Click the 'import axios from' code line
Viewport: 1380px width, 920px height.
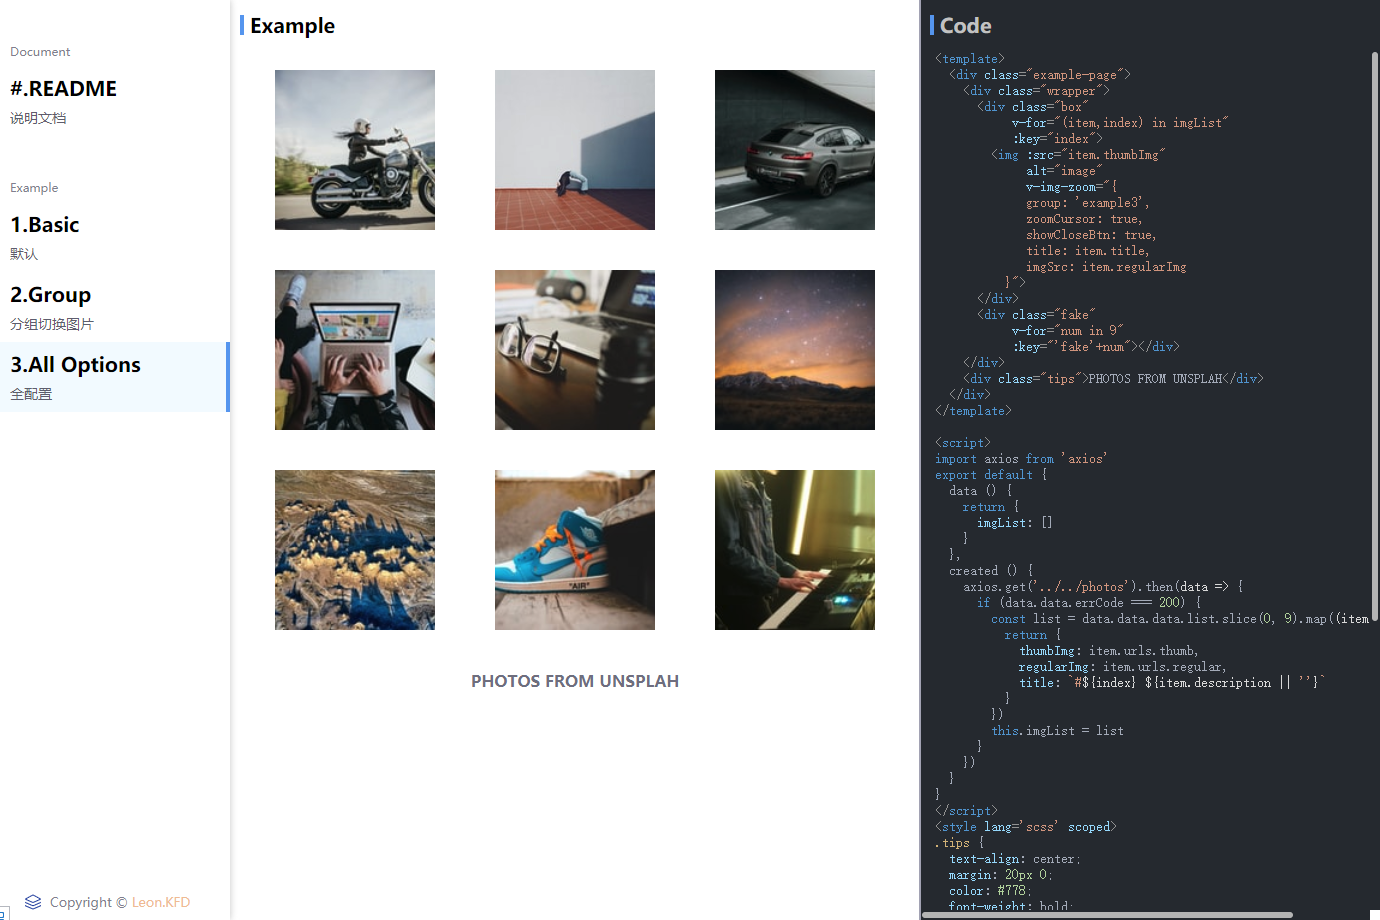click(x=1021, y=459)
